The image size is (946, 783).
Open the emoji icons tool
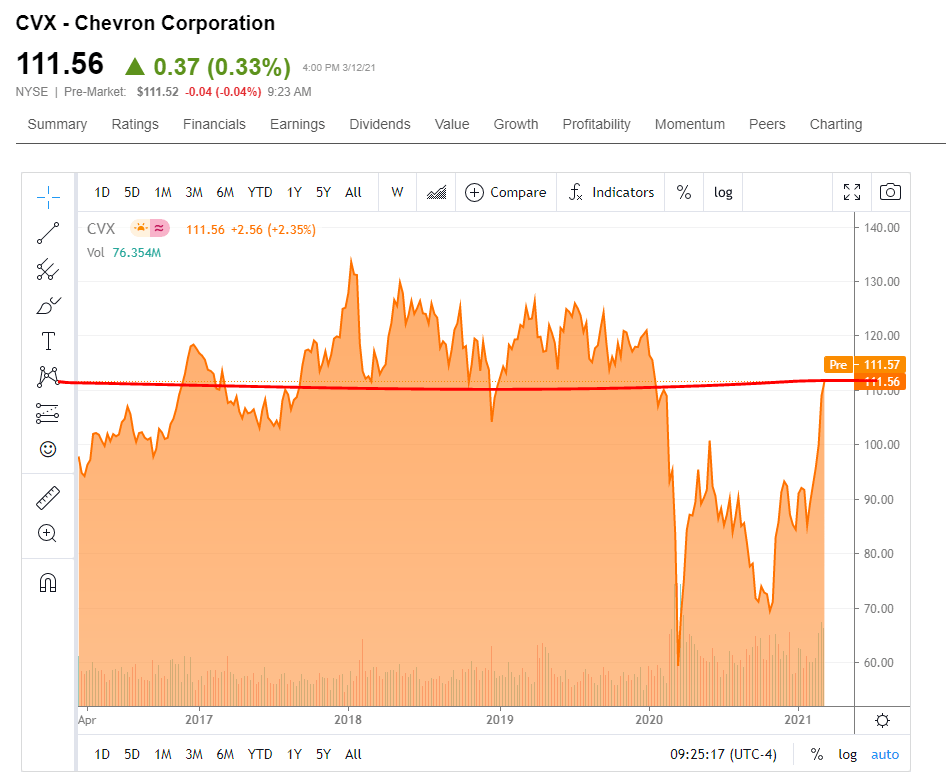coord(48,449)
